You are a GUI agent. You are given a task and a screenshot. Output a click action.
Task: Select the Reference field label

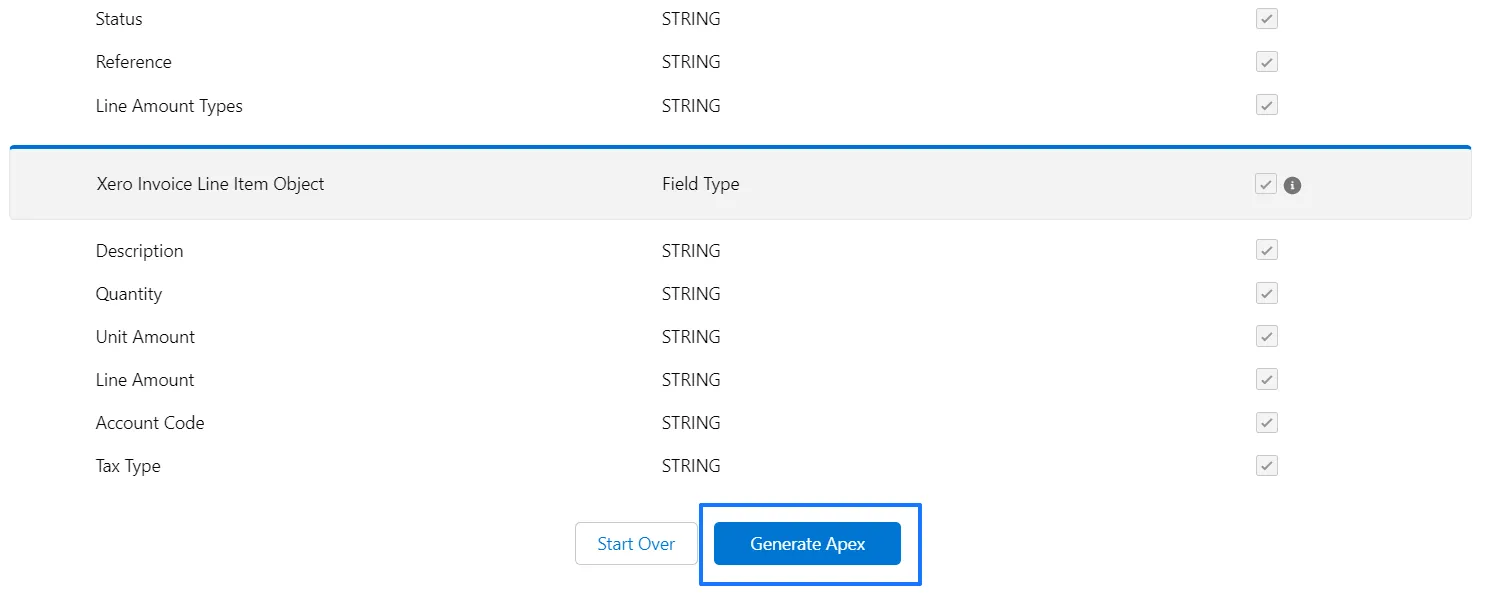tap(134, 62)
